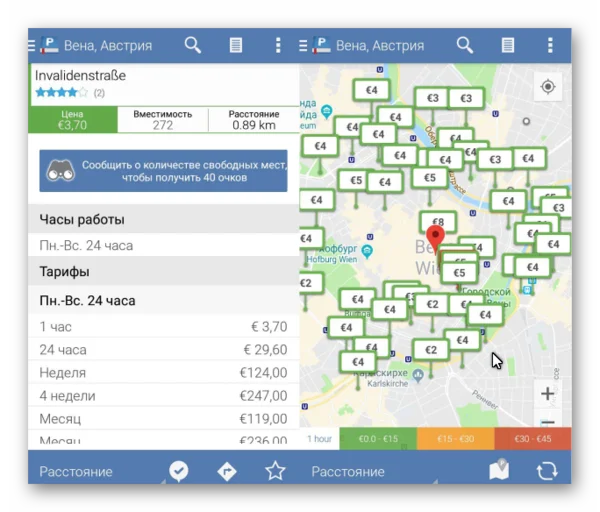The height and width of the screenshot is (512, 600).
Task: Select the Цена €3,70 tab
Action: (x=72, y=120)
